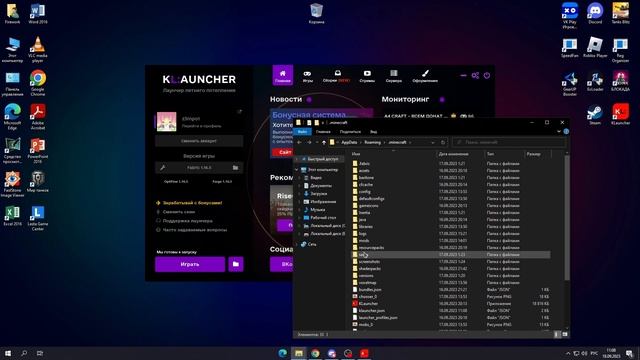640x360 pixels.
Task: Click the Explorer back arrow
Action: (299, 142)
